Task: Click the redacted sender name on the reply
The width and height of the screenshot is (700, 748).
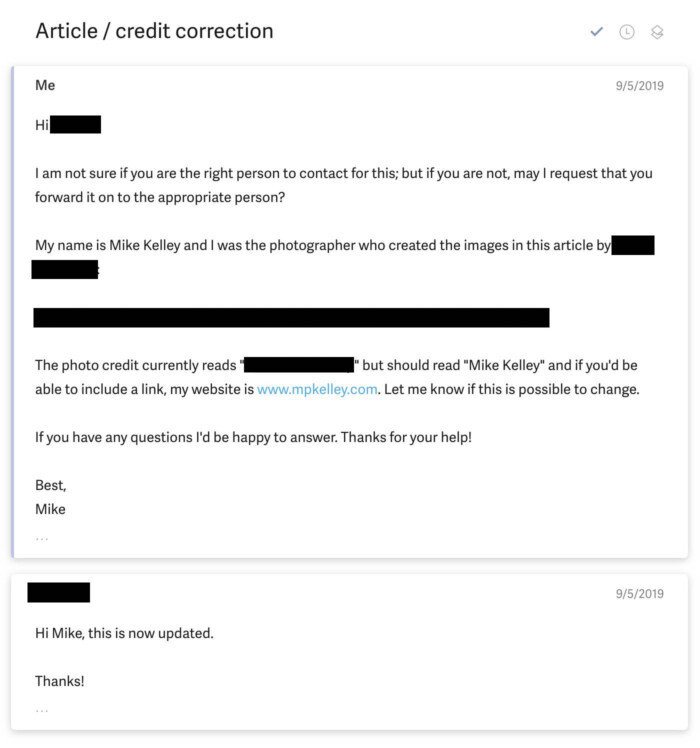Action: point(58,592)
